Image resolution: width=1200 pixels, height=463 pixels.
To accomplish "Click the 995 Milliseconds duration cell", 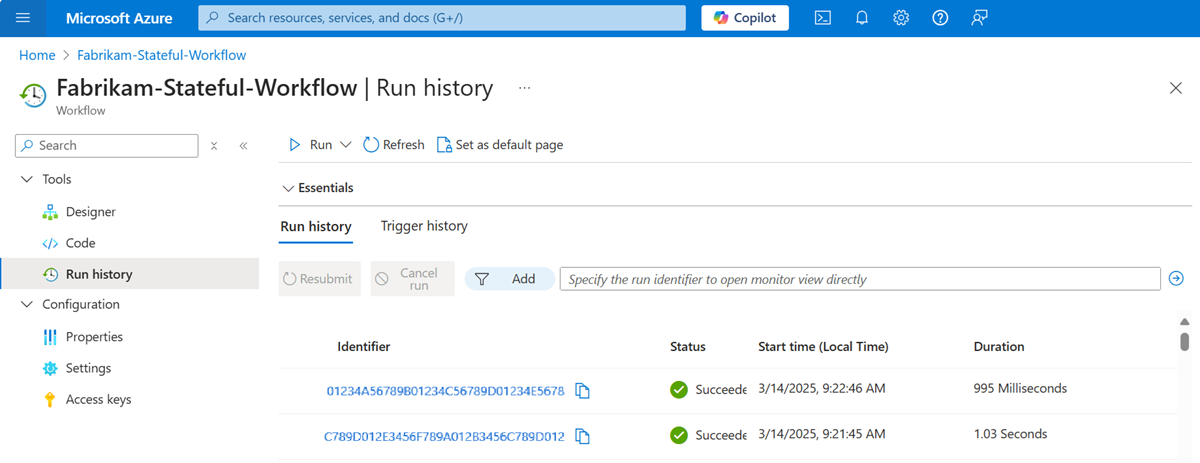I will (1020, 388).
